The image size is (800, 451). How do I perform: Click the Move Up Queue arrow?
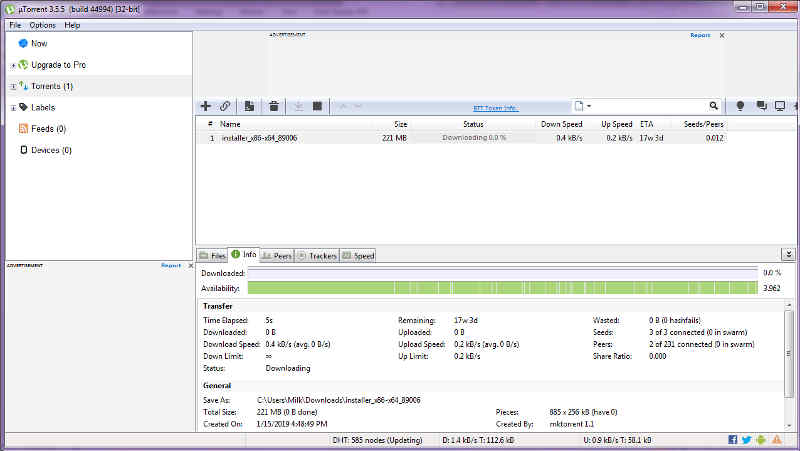[343, 106]
